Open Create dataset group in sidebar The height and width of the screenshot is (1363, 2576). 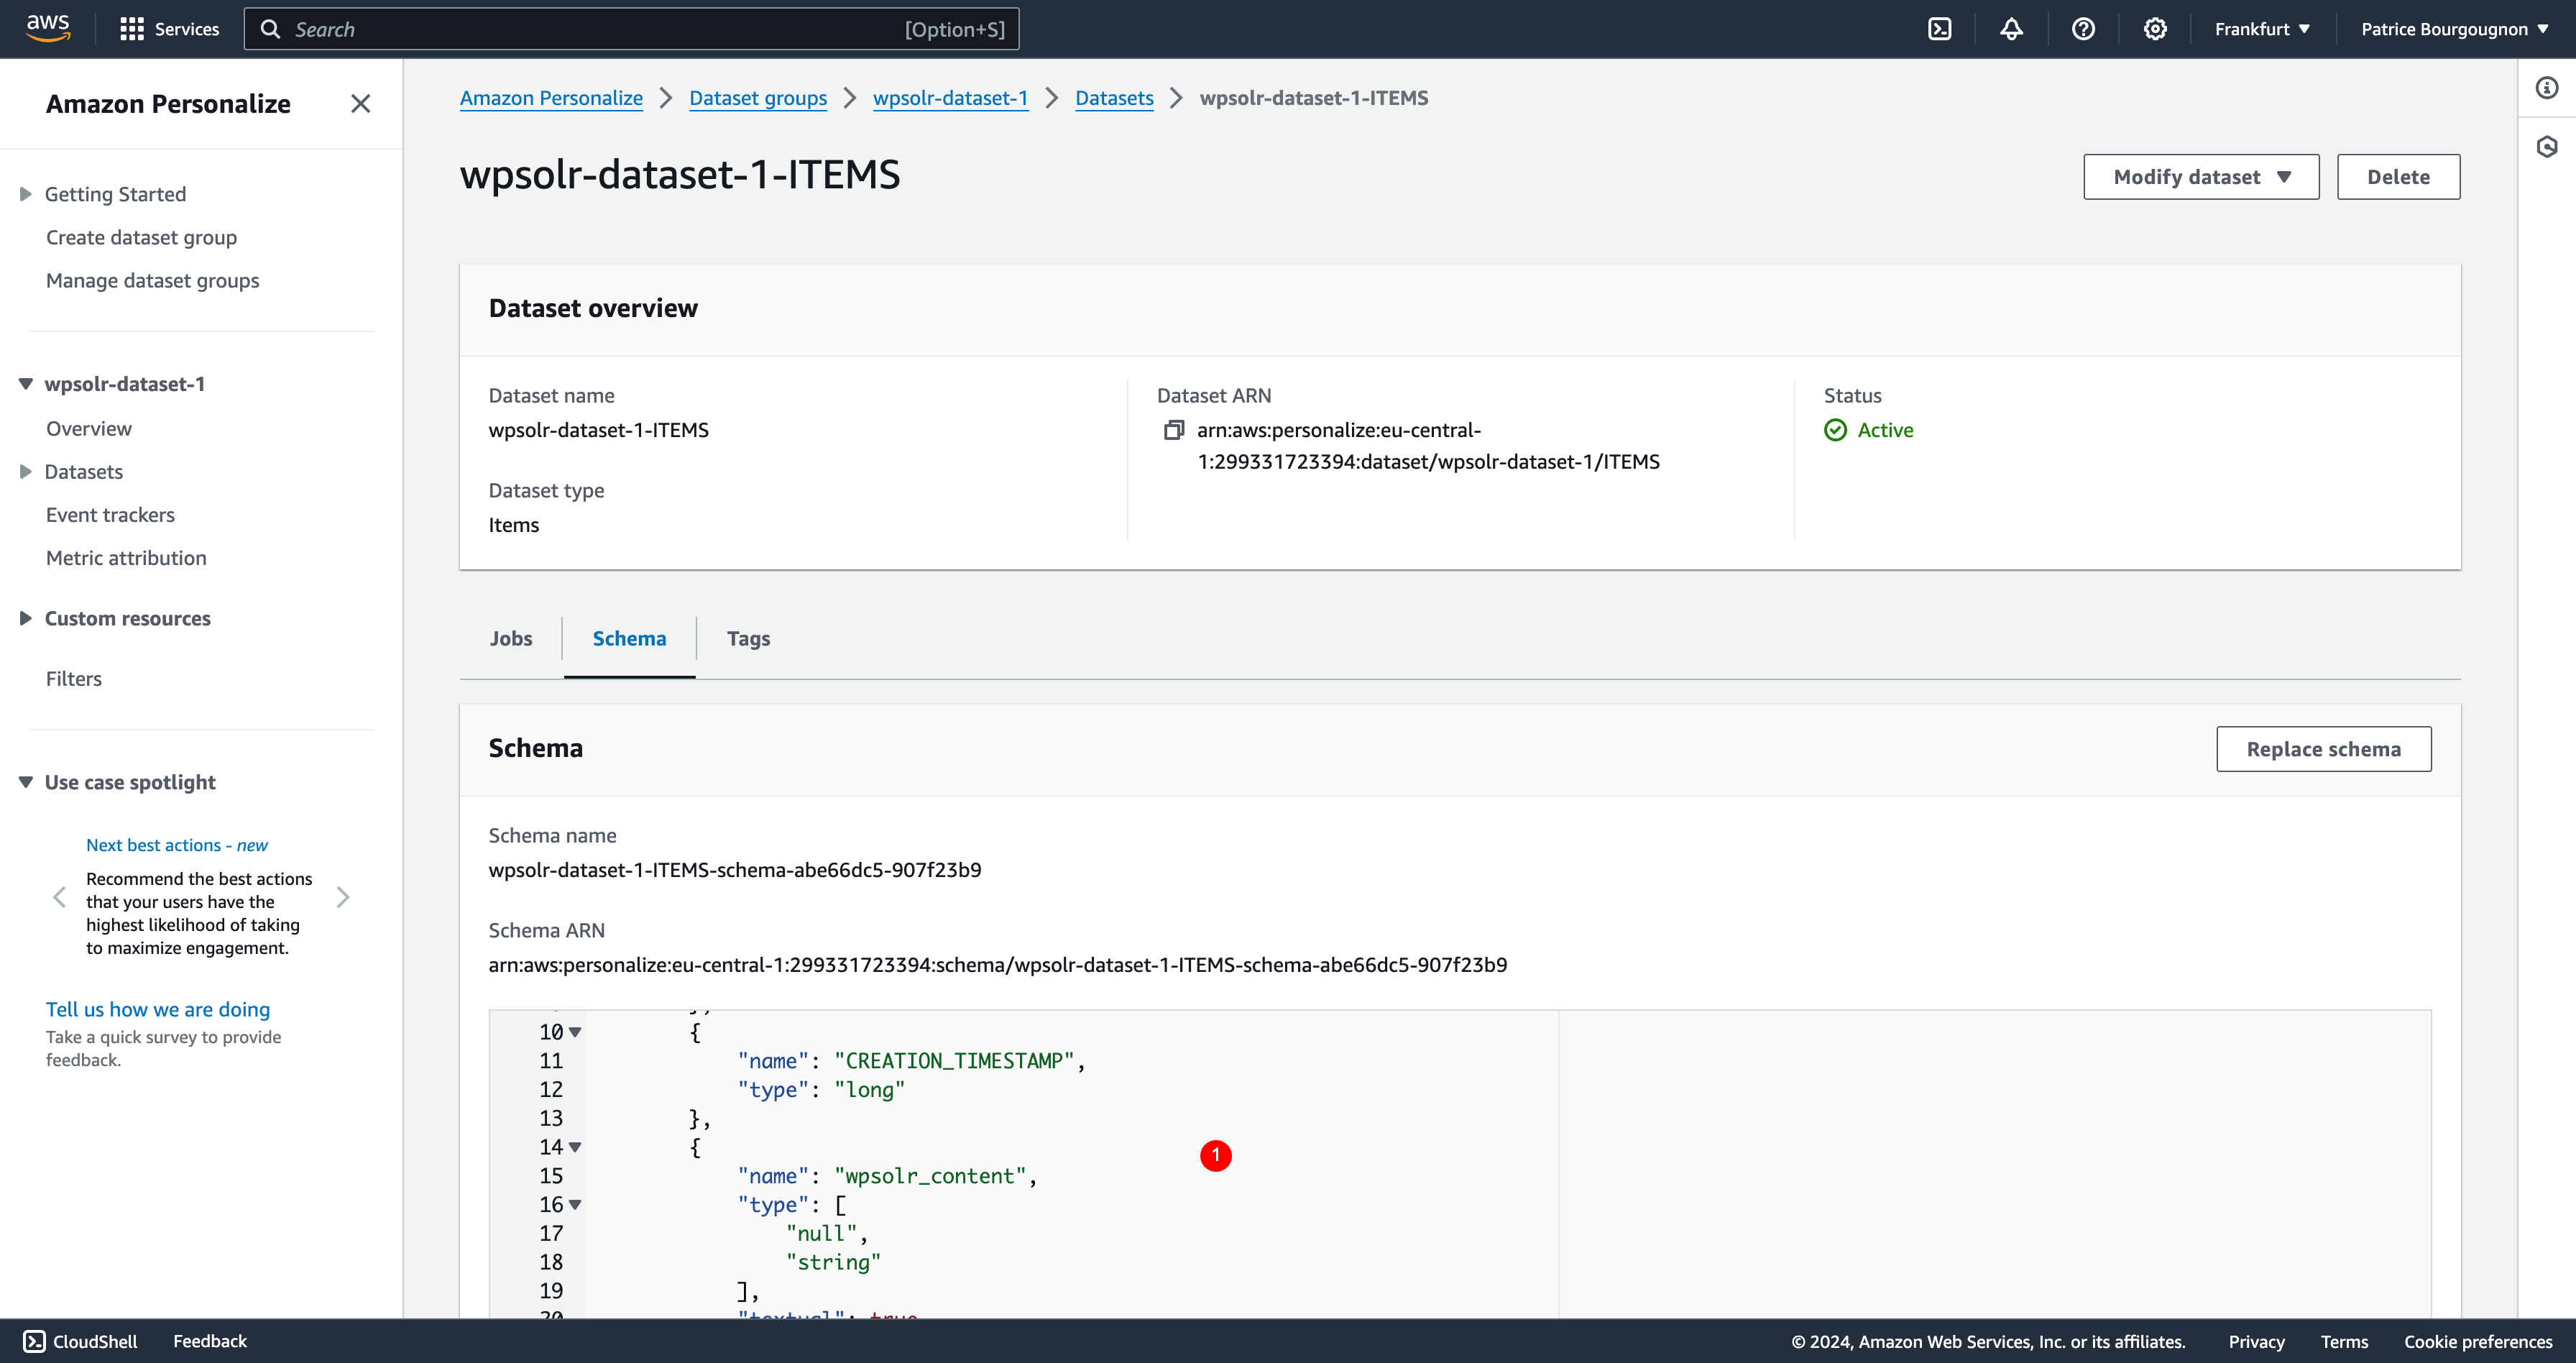pos(141,237)
